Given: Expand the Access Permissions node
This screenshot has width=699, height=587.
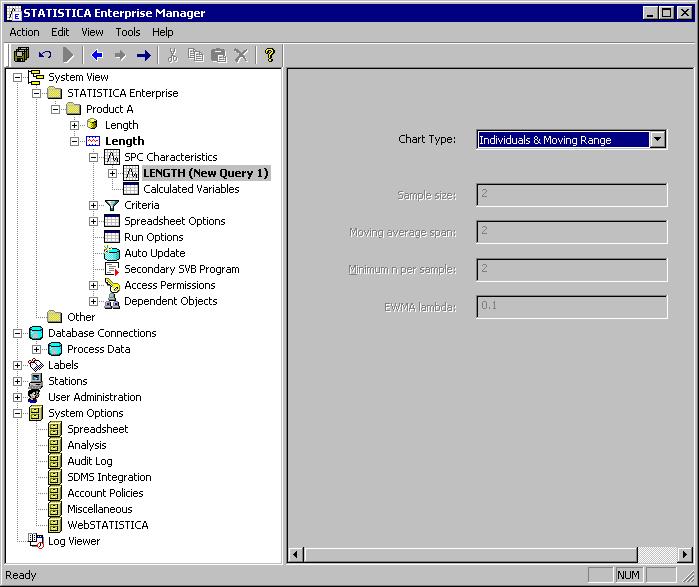Looking at the screenshot, I should point(93,285).
